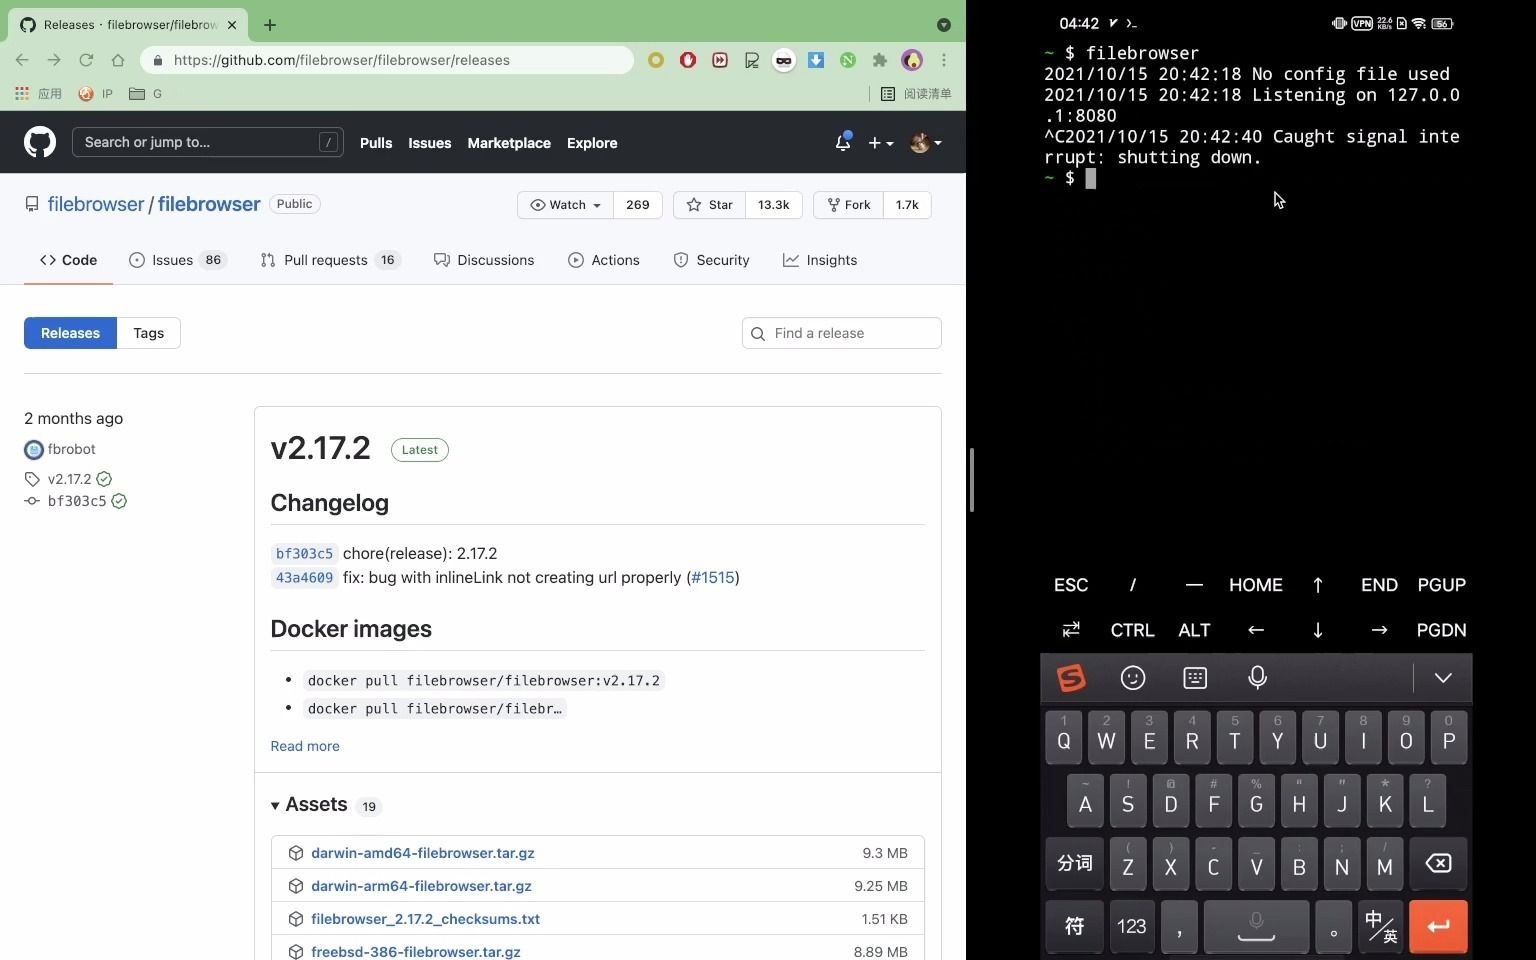
Task: Hide the keyboard with the chevron down
Action: coord(1443,678)
